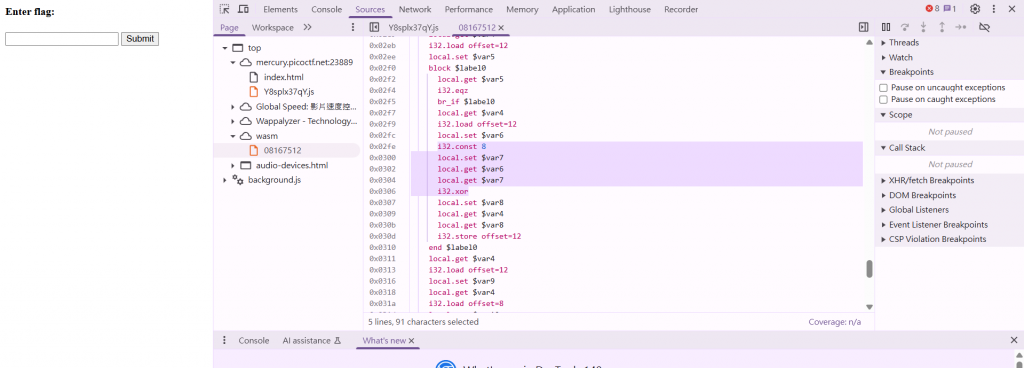The height and width of the screenshot is (368, 1024).
Task: Show more navigator tabs chevron
Action: [x=308, y=27]
